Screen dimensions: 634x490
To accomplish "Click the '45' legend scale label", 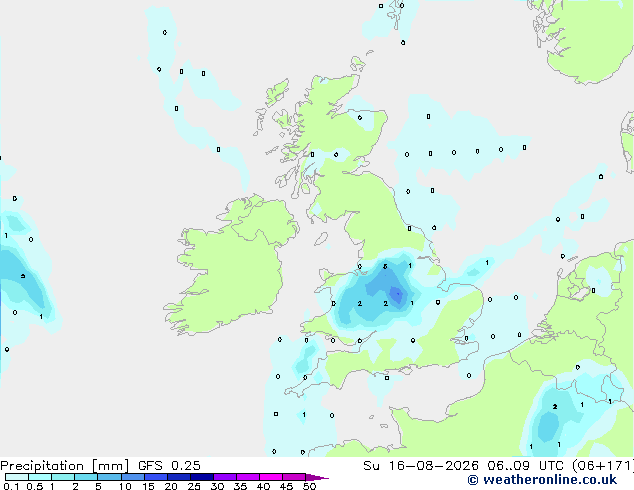I will click(286, 486).
